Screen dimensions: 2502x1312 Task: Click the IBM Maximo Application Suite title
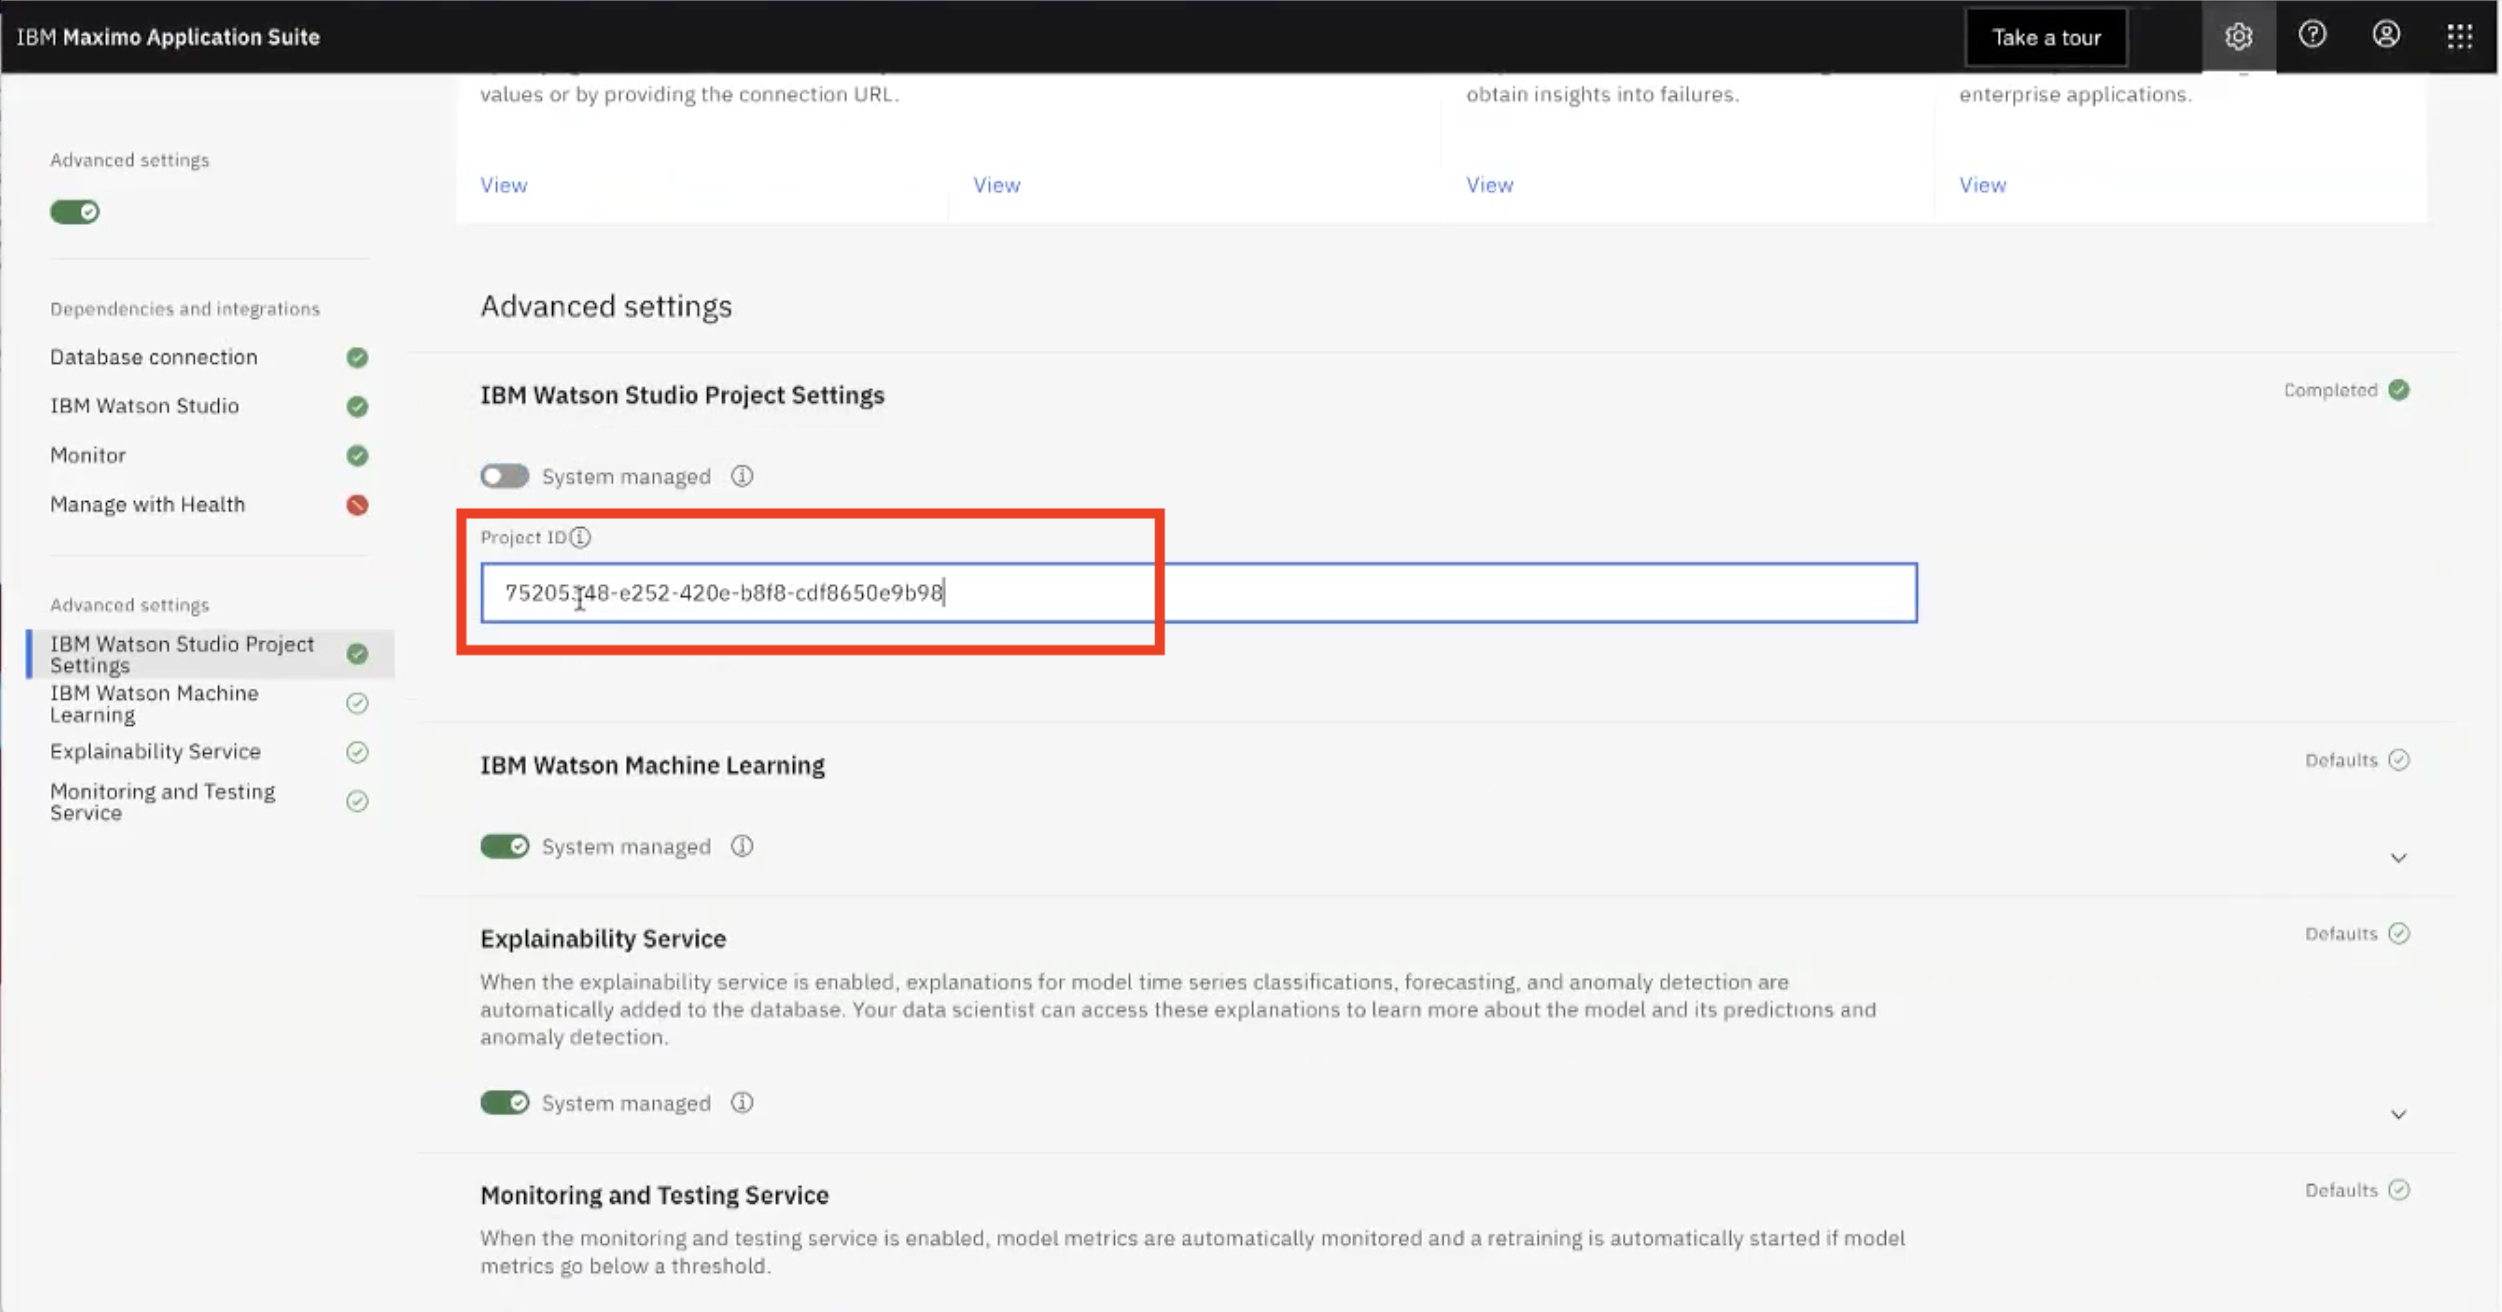pyautogui.click(x=168, y=37)
